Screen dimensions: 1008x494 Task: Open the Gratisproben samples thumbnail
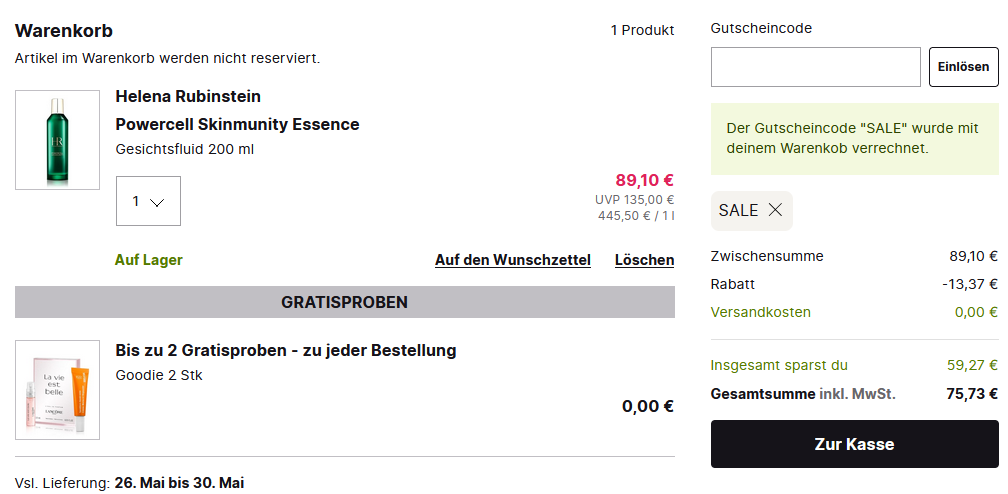tap(57, 390)
